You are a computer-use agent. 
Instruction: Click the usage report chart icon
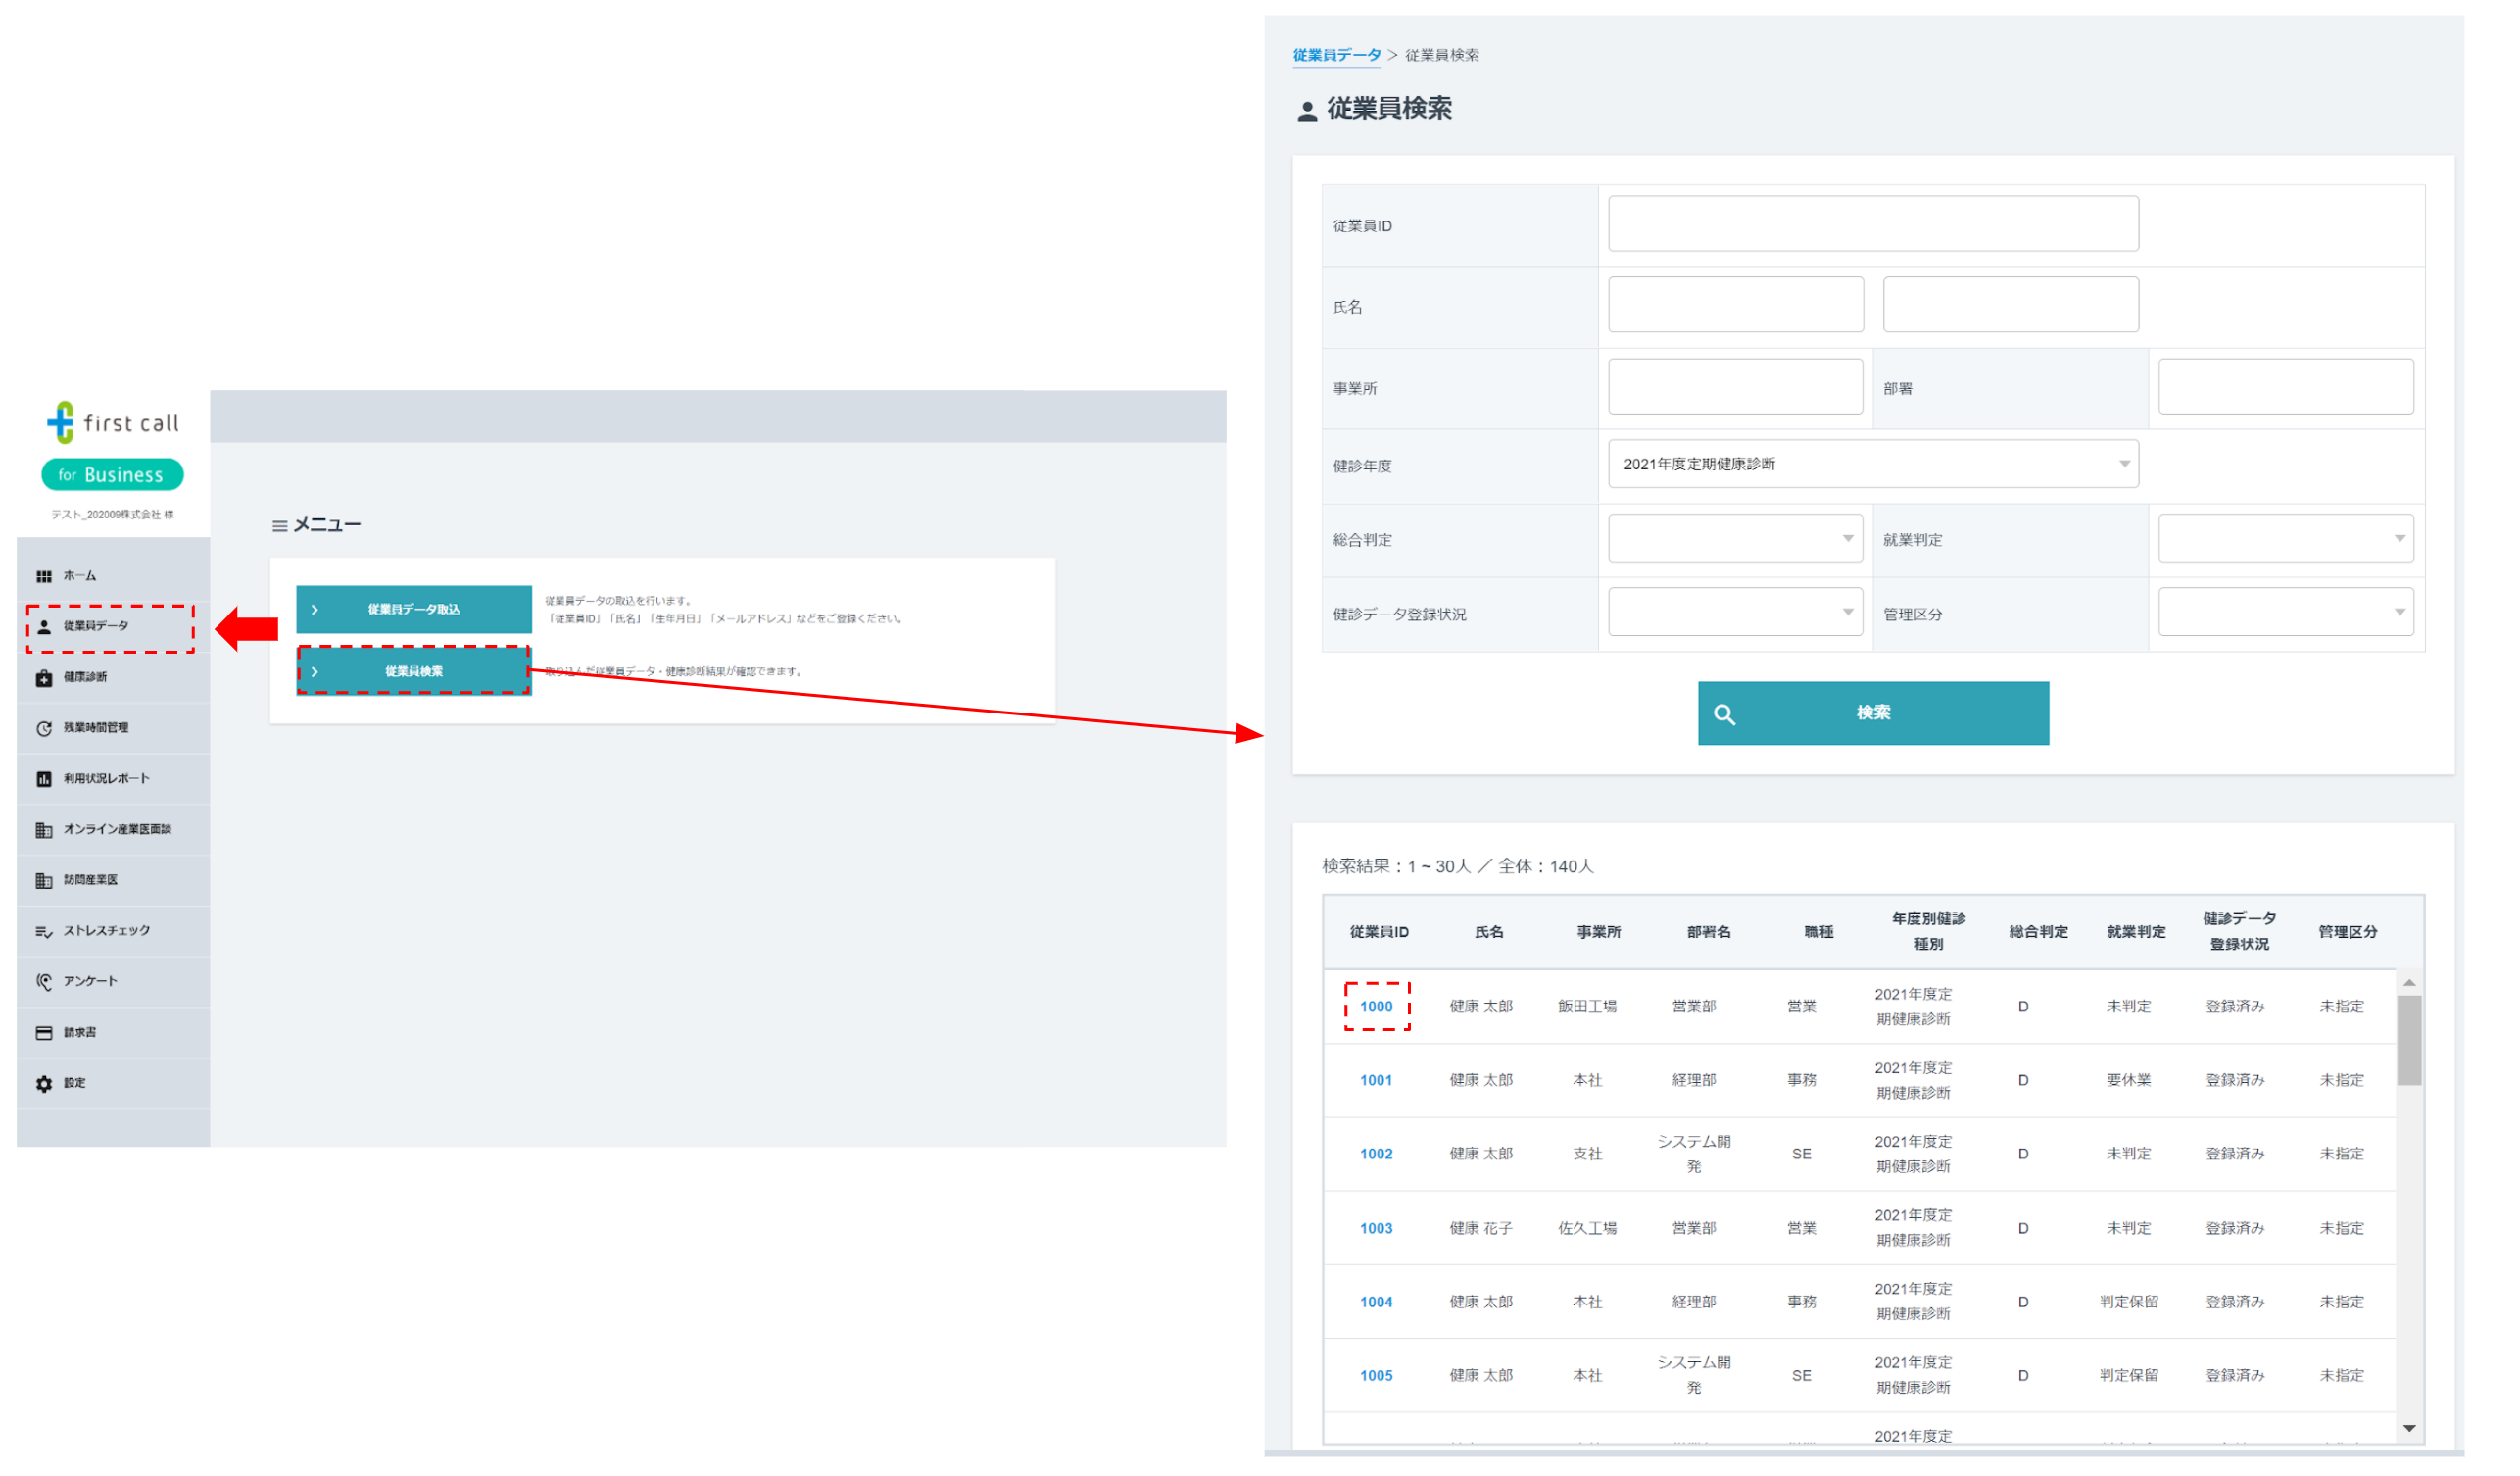44,780
